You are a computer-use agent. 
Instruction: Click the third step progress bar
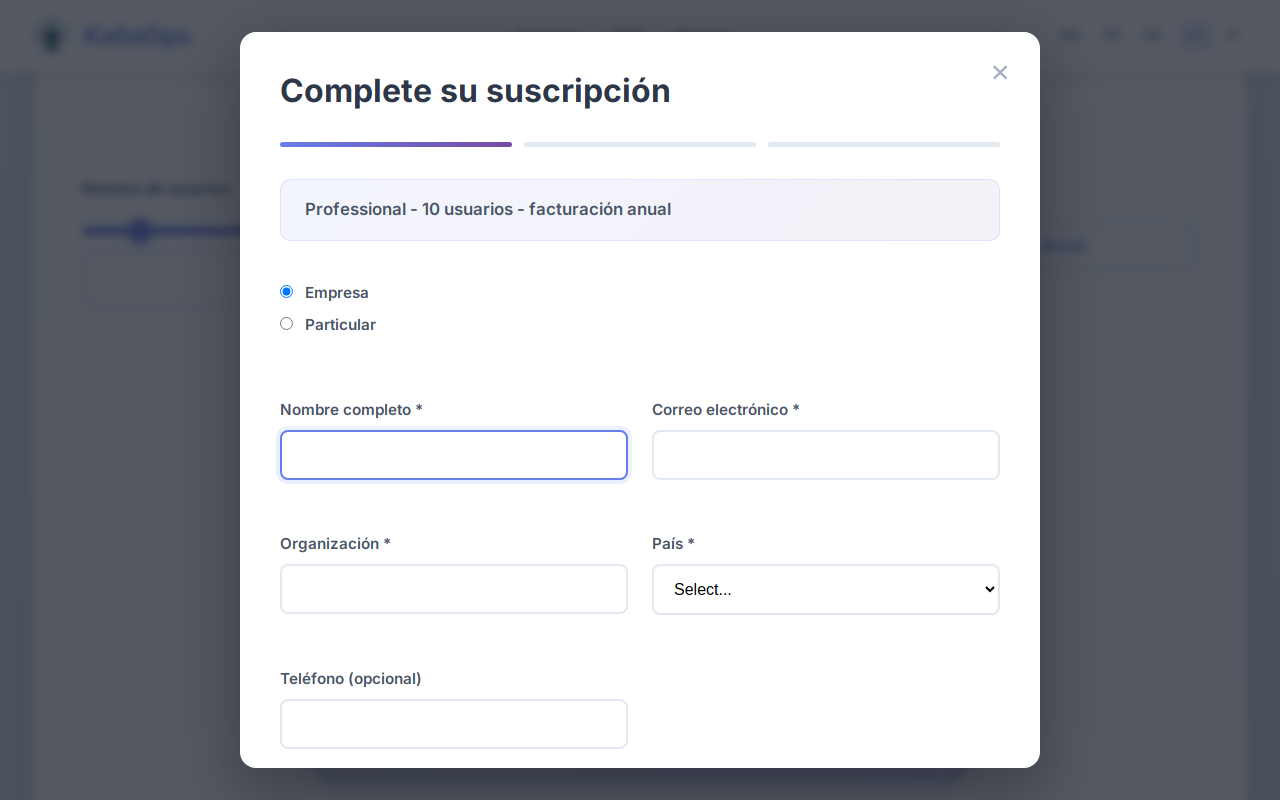(883, 144)
